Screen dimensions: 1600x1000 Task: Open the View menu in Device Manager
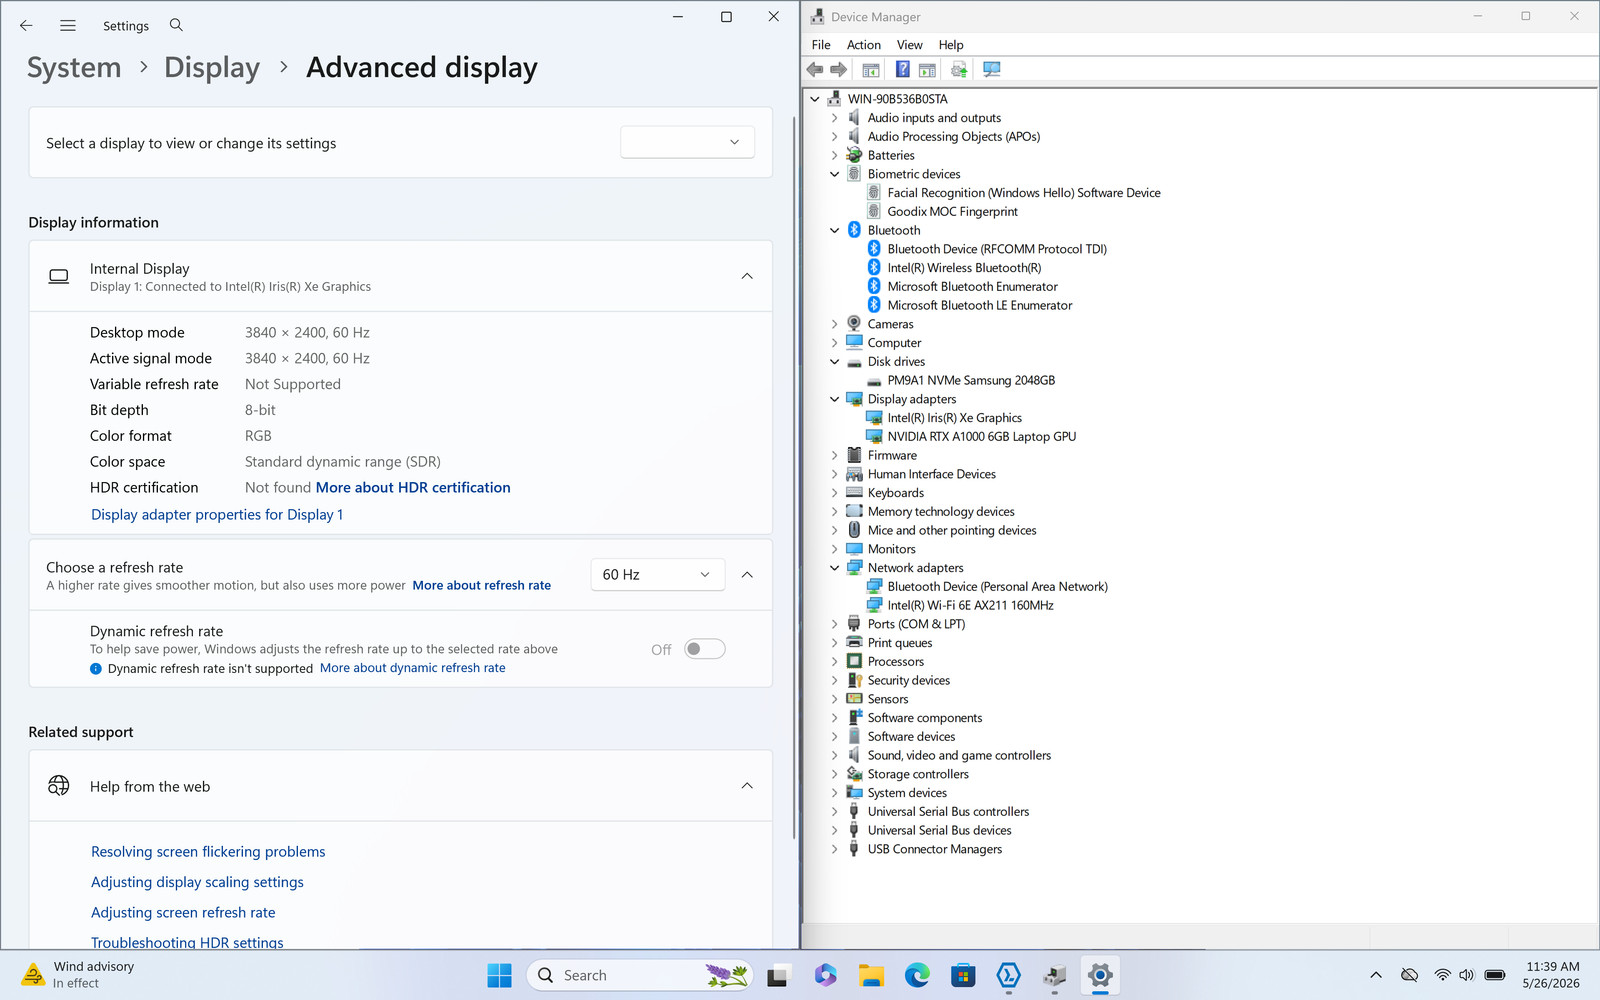[x=910, y=45]
